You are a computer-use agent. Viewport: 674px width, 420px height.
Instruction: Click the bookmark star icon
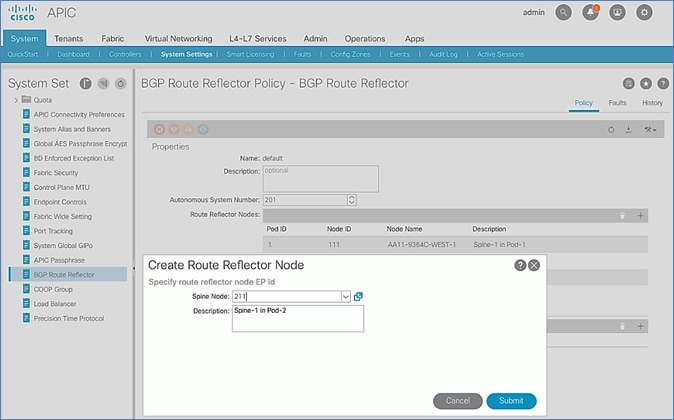[x=646, y=83]
